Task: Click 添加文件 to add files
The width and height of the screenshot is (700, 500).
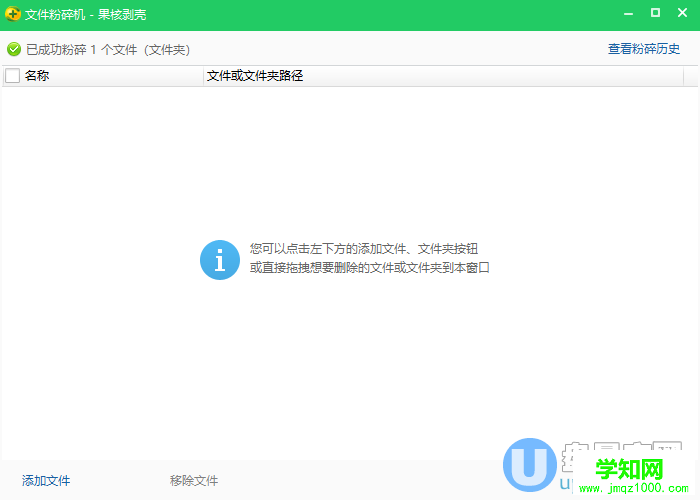Action: click(46, 481)
